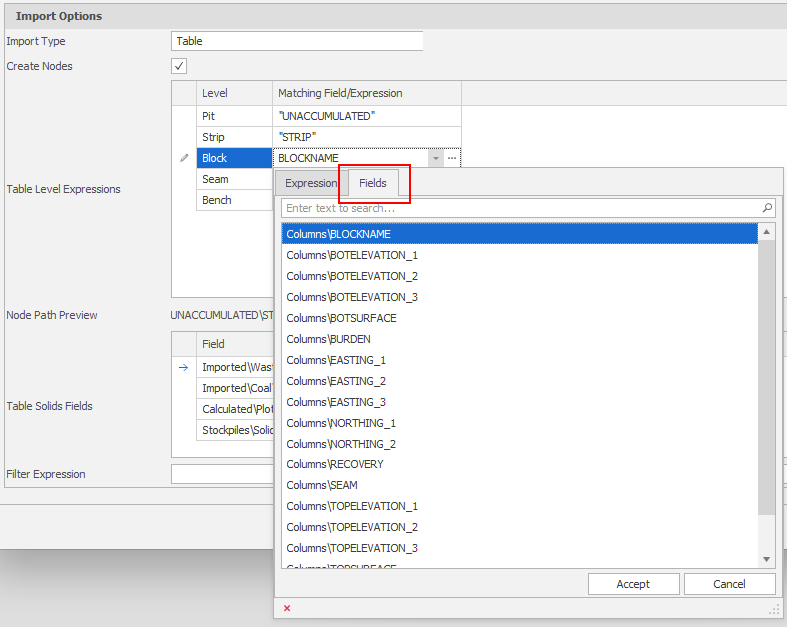Click the ellipsis button next to BLOCKNAME
789x628 pixels.
[x=452, y=158]
